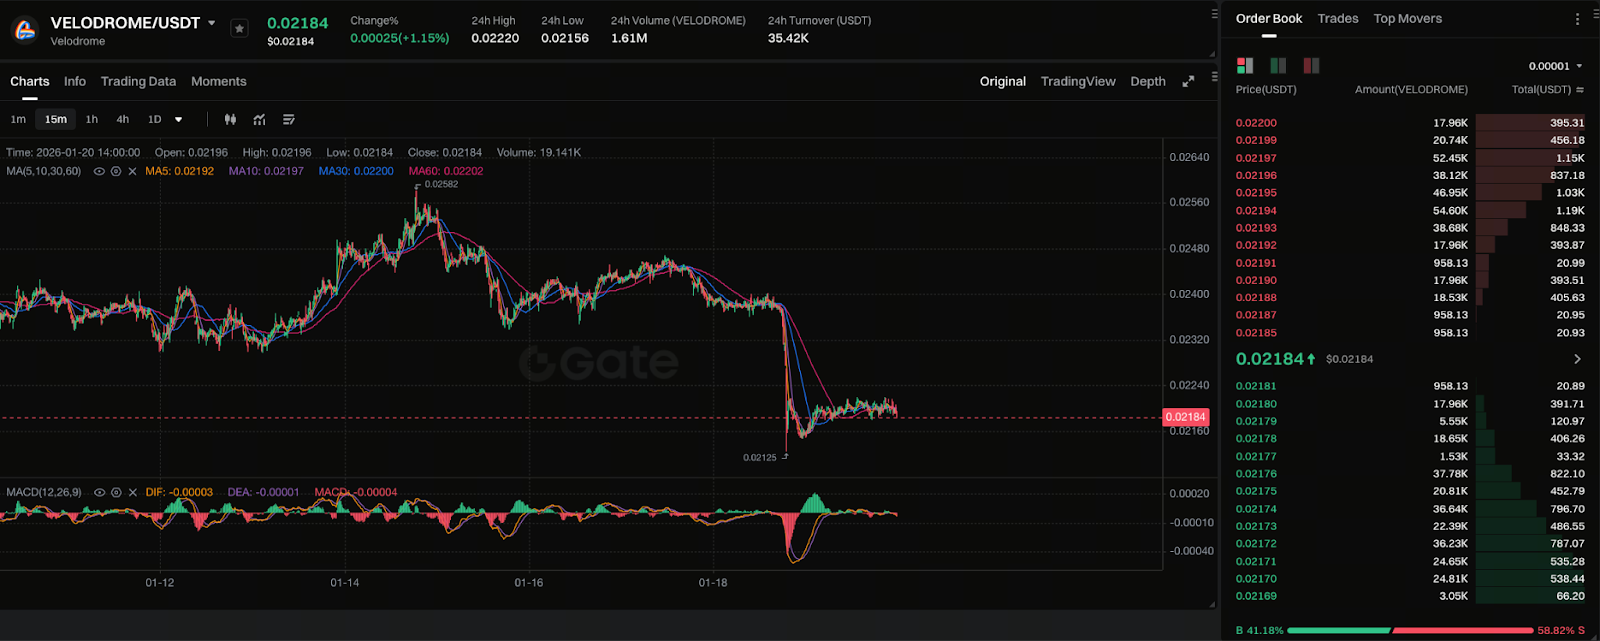Click ask price 0.02190 row
1600x641 pixels.
point(1410,280)
